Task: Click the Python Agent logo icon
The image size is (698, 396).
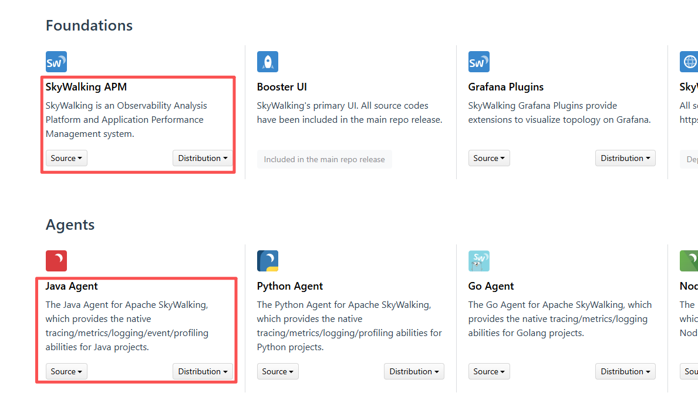Action: (x=268, y=261)
